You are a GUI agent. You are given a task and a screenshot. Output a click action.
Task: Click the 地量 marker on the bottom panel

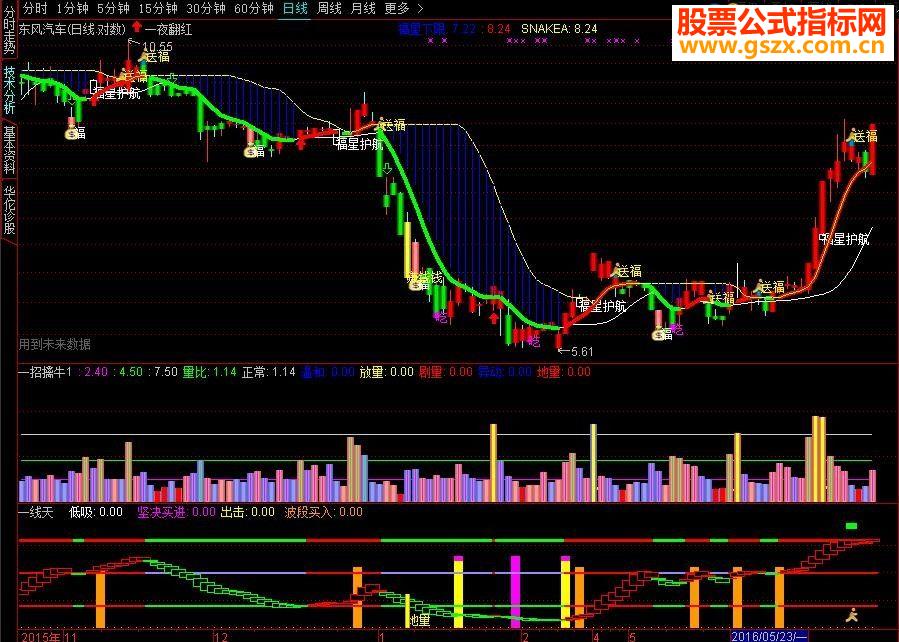[x=420, y=620]
